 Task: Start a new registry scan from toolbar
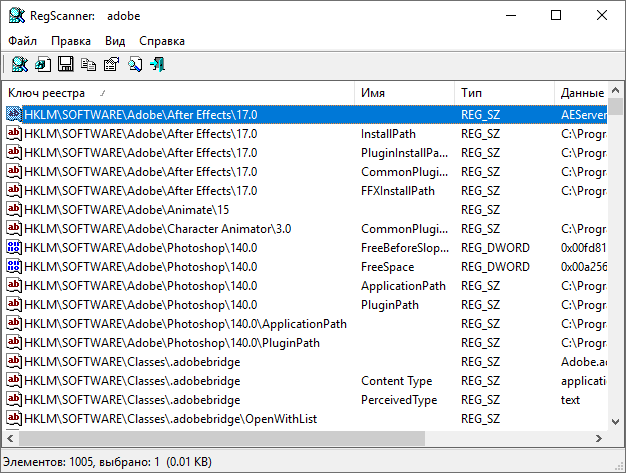19,64
